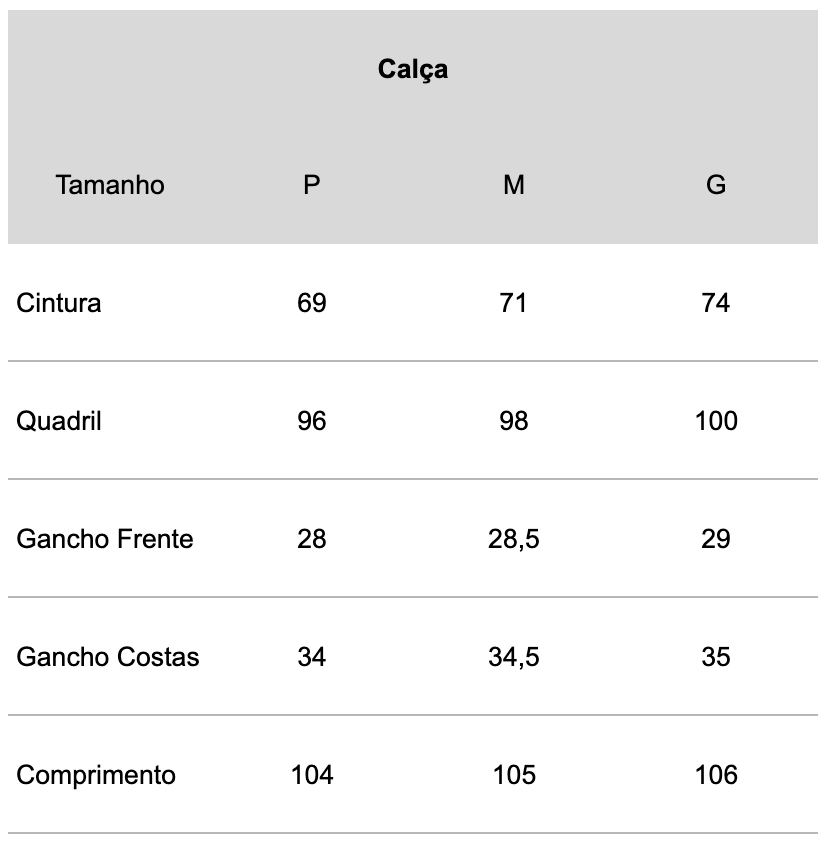Select size column header P
This screenshot has width=830, height=850.
click(312, 185)
